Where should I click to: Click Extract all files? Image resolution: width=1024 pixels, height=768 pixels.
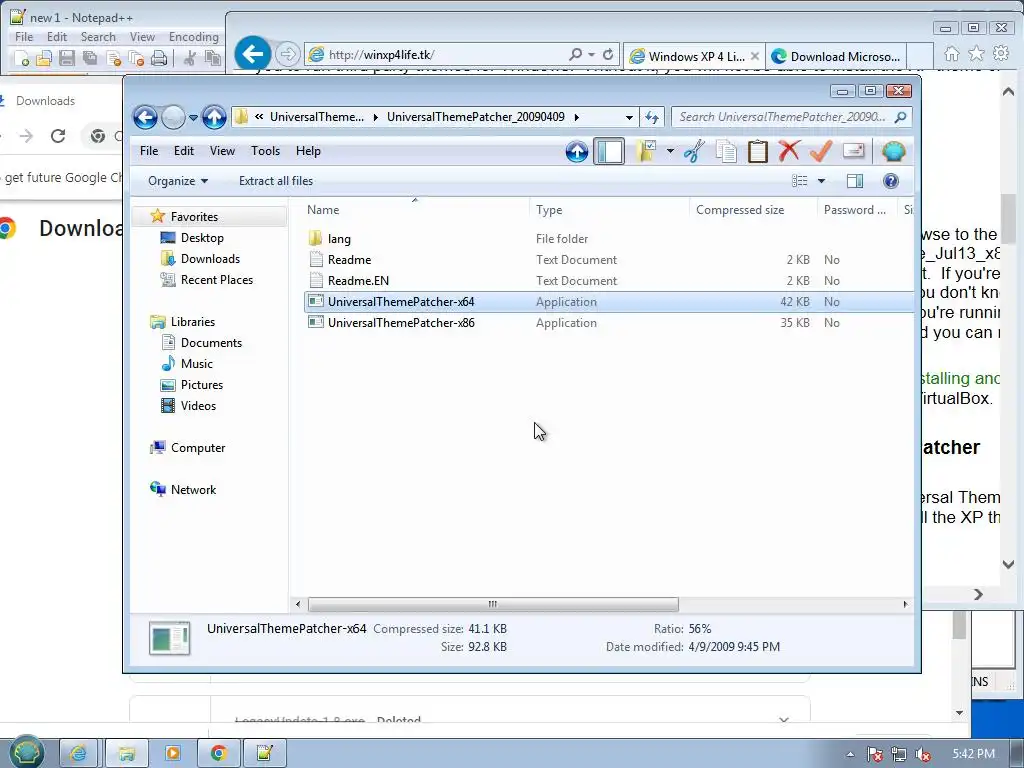click(276, 181)
